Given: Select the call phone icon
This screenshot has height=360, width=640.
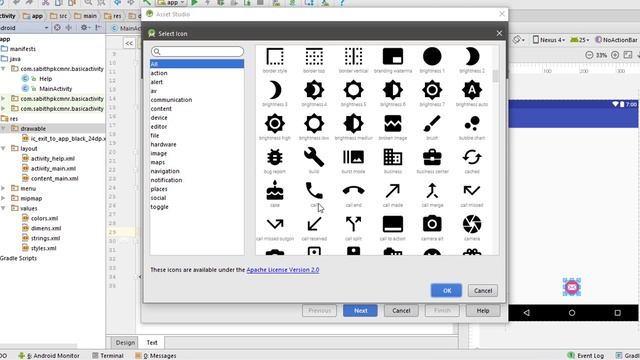Looking at the screenshot, I should point(314,191).
